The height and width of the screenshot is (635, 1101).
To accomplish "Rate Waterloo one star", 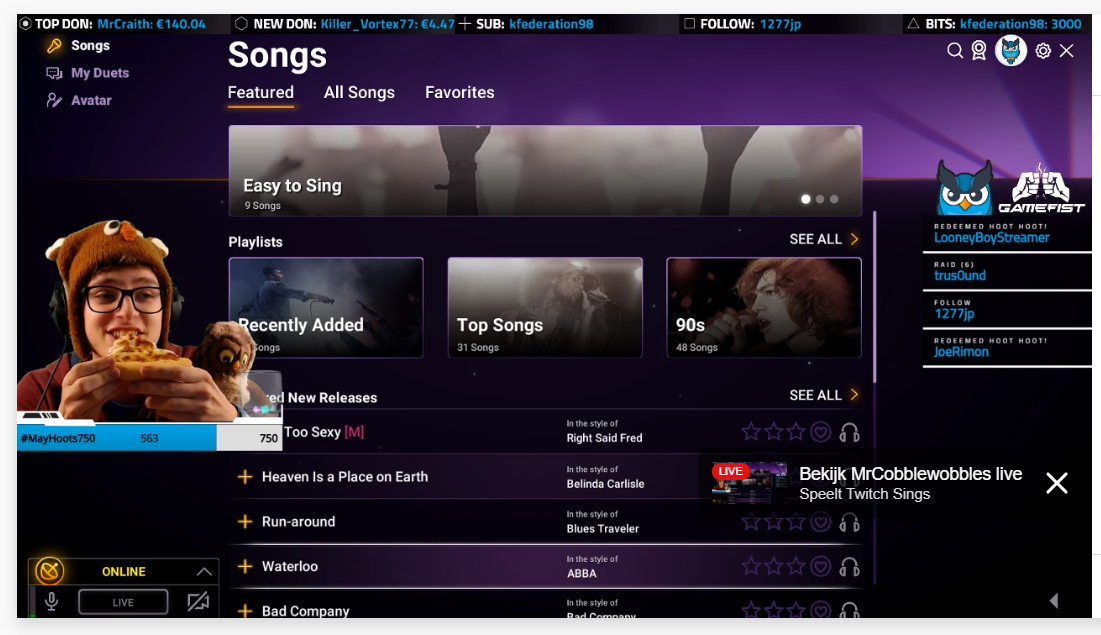I will (751, 566).
